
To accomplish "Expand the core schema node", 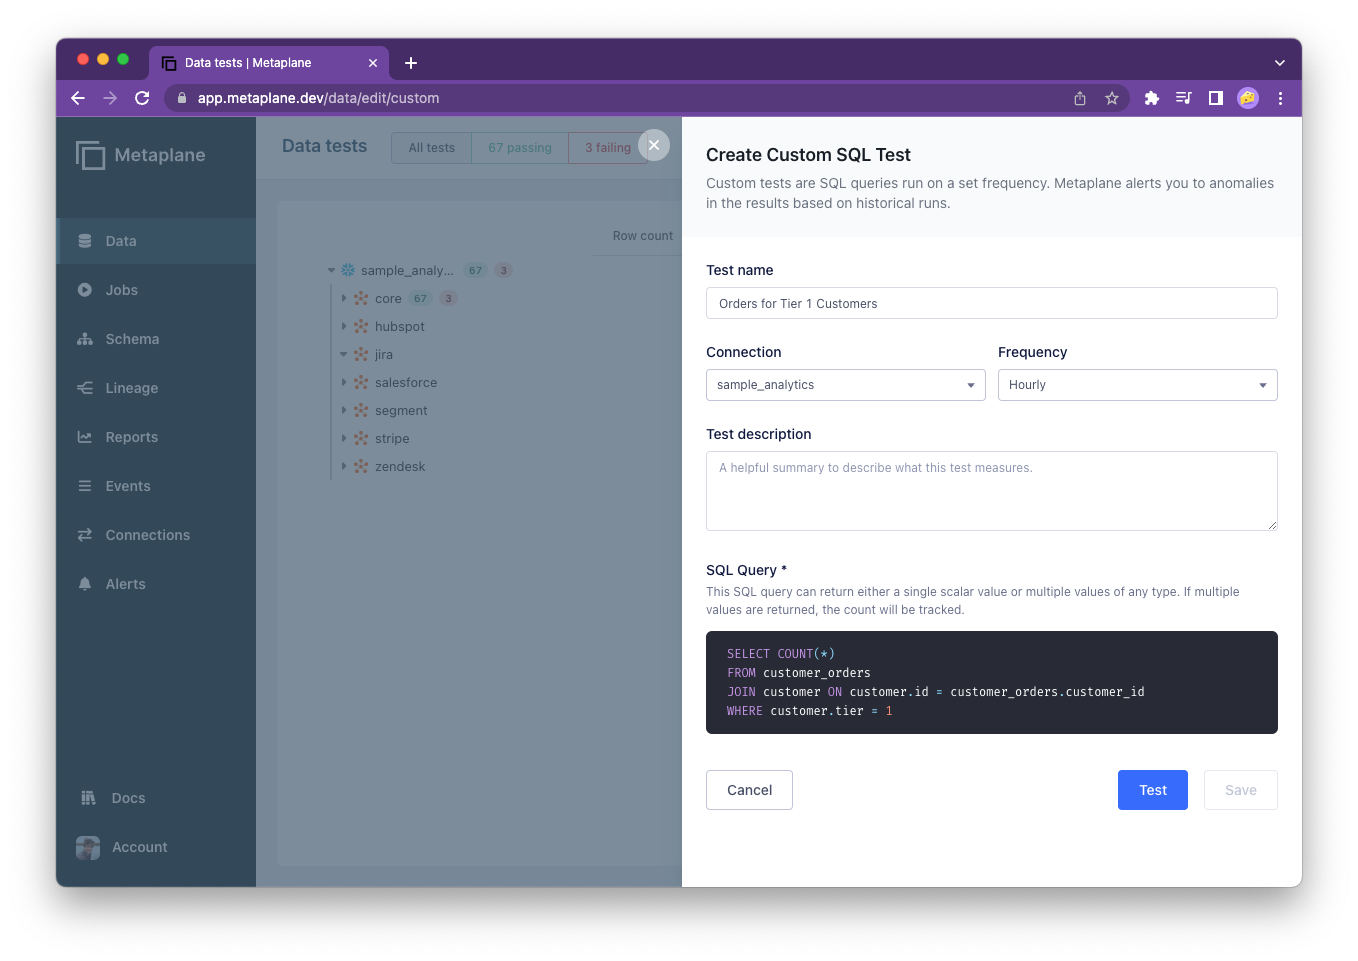I will point(344,298).
